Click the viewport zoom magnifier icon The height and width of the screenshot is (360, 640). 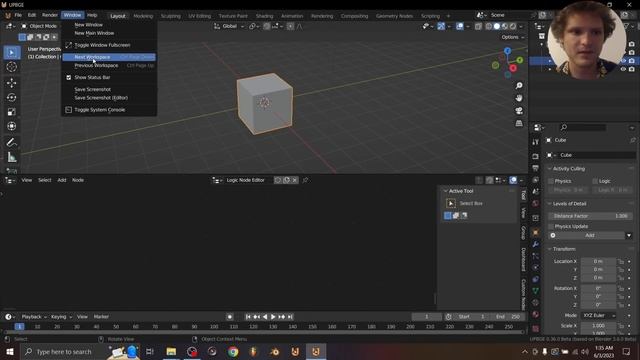[519, 85]
